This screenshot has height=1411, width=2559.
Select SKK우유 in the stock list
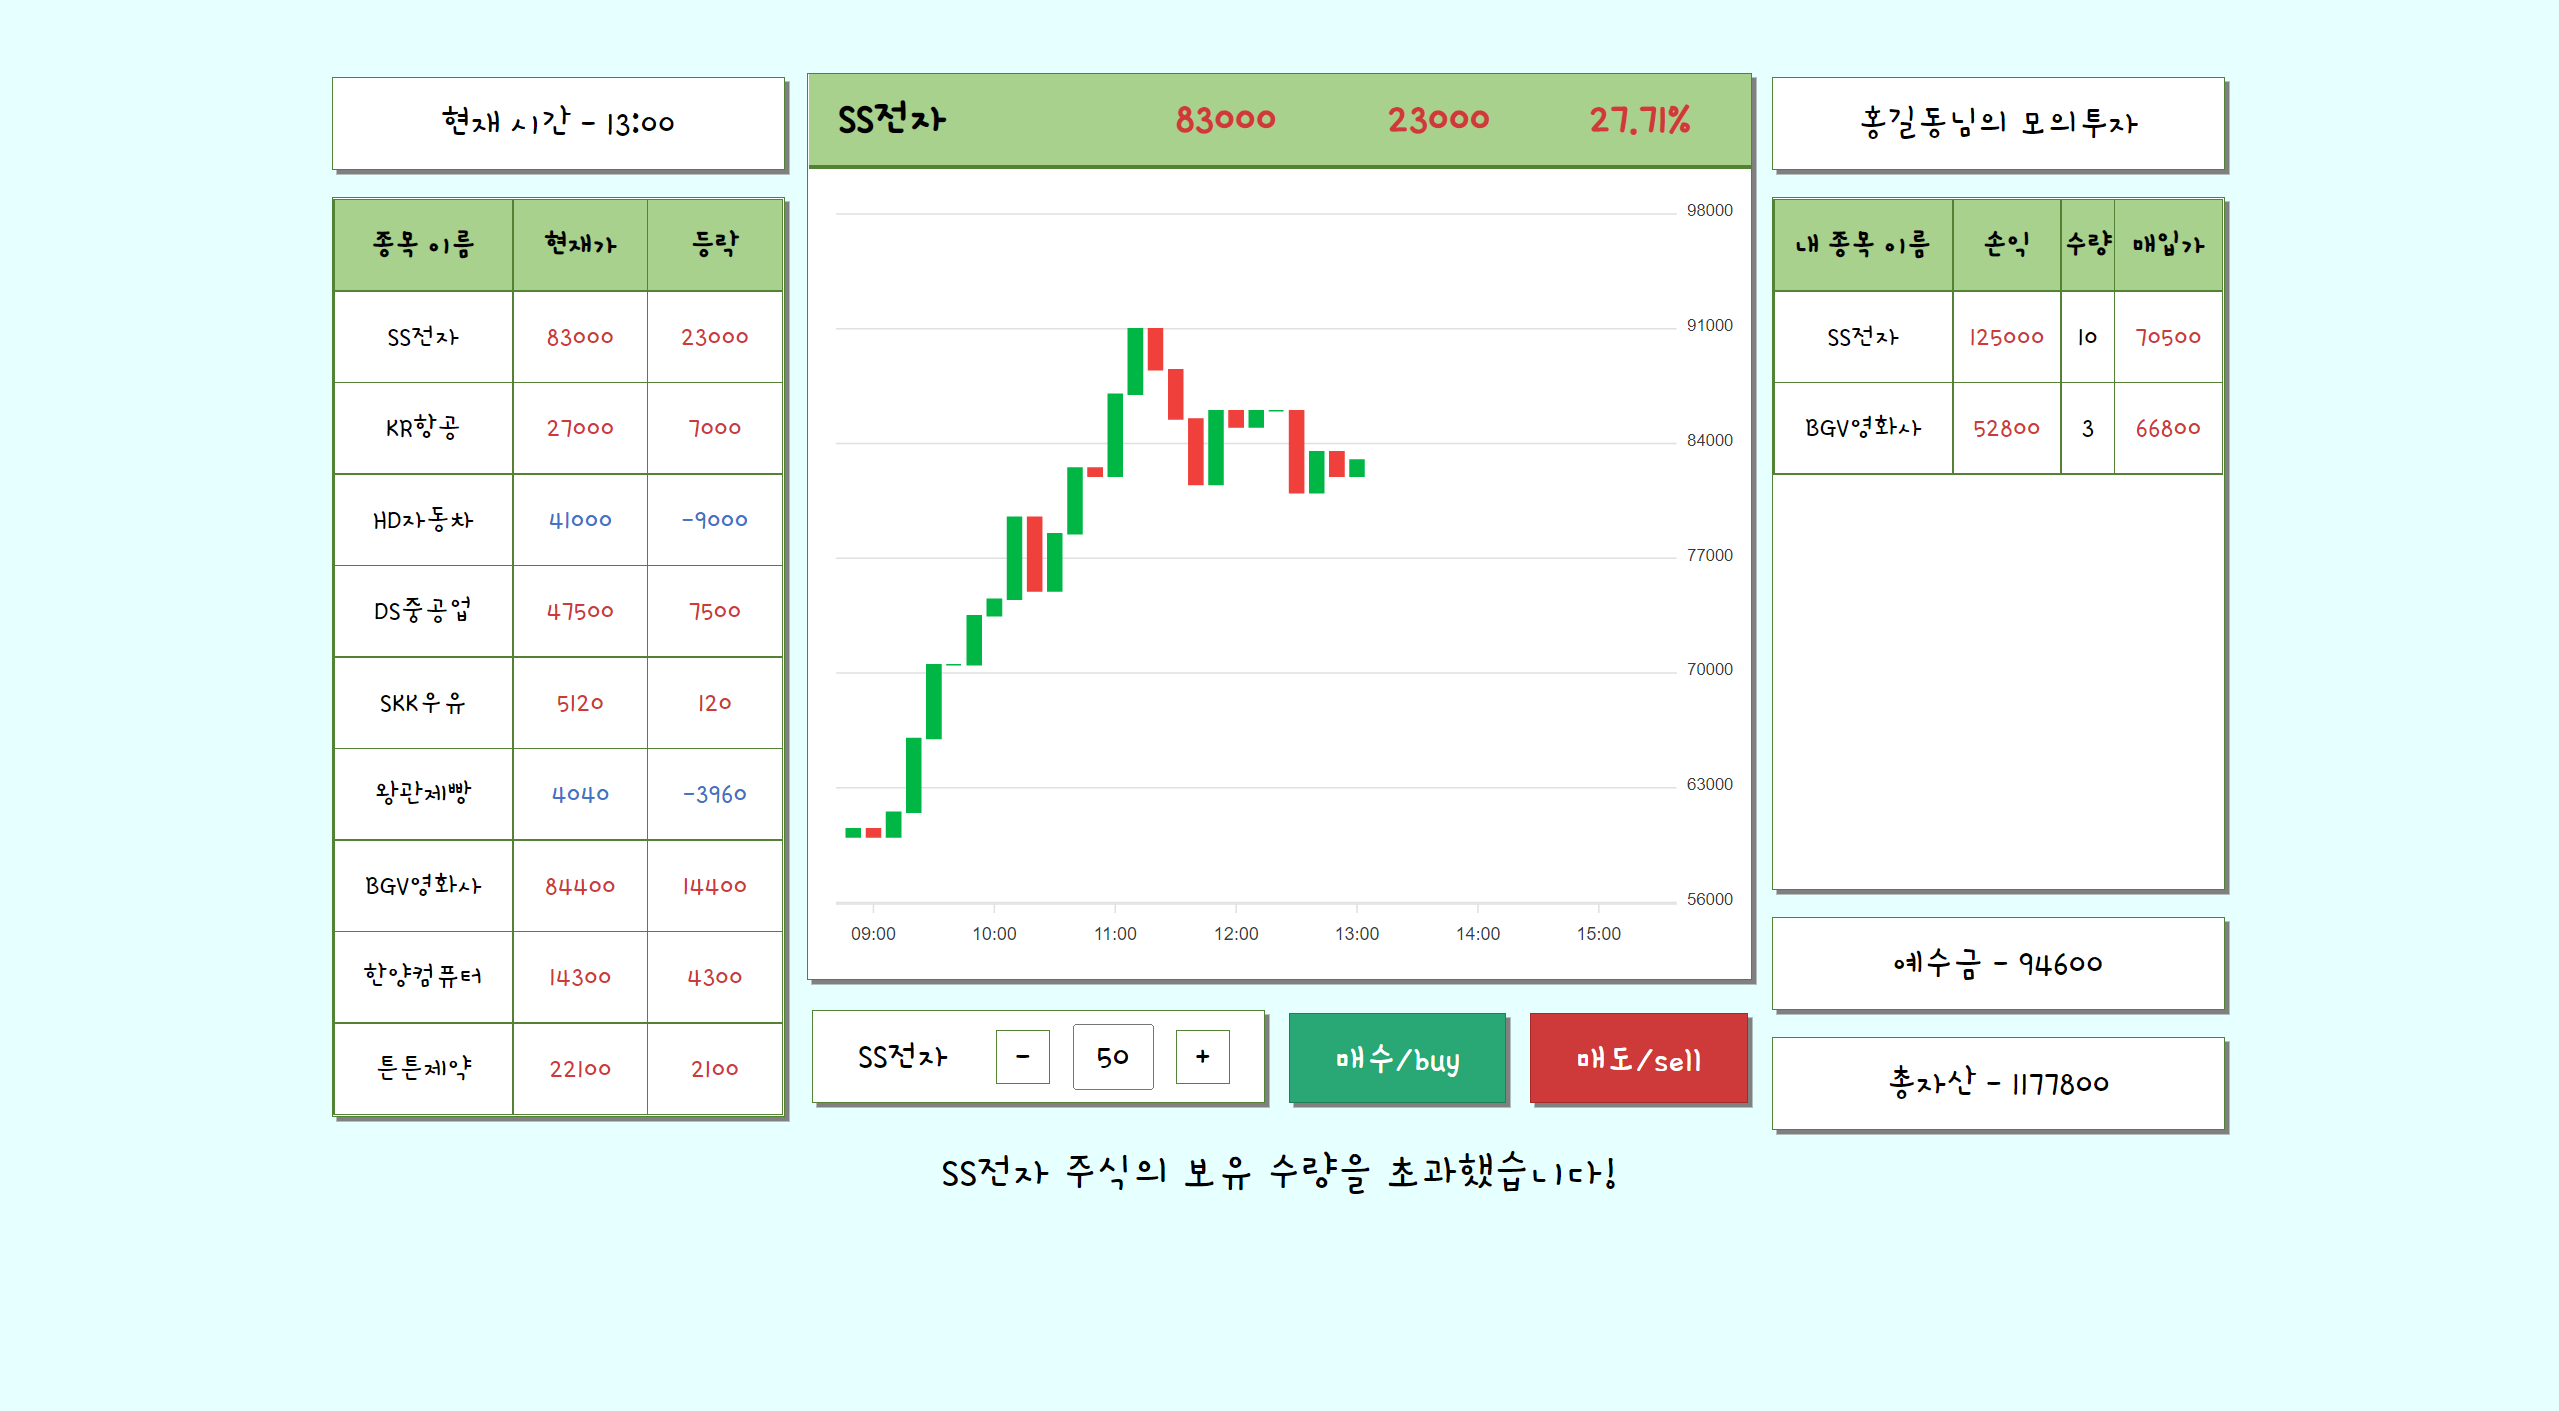point(422,702)
